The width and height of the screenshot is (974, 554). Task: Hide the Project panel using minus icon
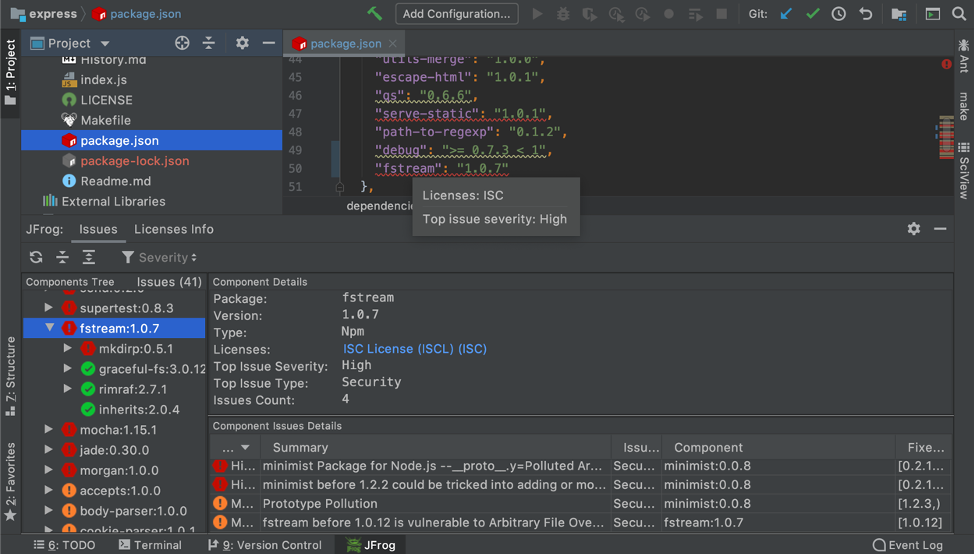(269, 43)
